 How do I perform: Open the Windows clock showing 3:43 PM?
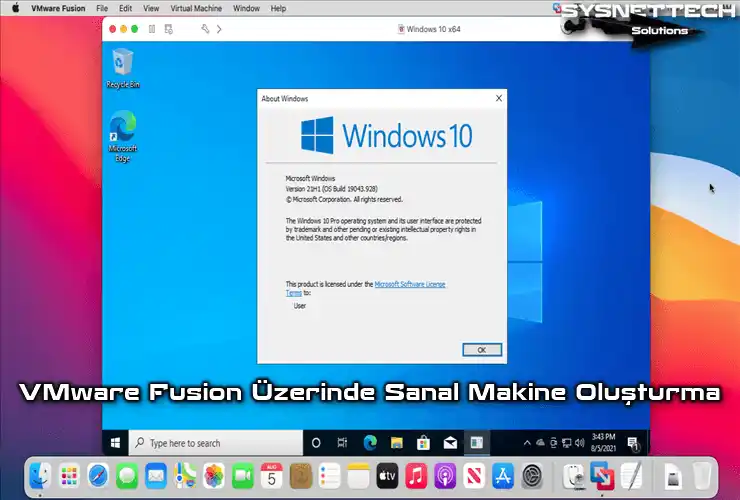(603, 442)
